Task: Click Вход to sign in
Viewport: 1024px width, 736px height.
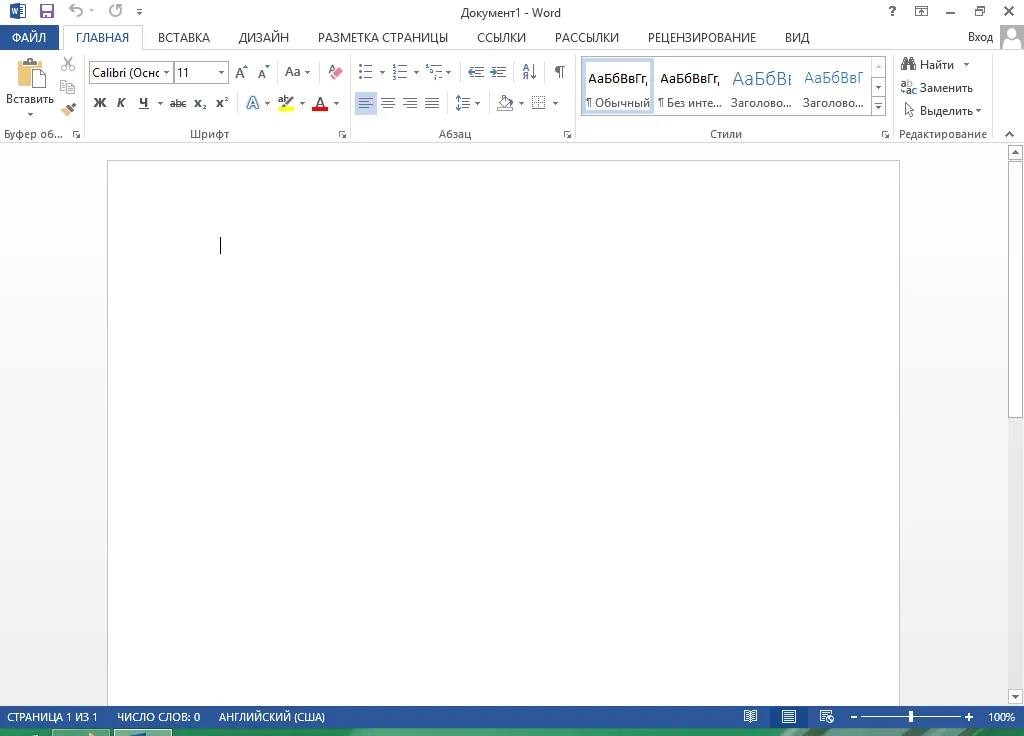Action: 980,37
